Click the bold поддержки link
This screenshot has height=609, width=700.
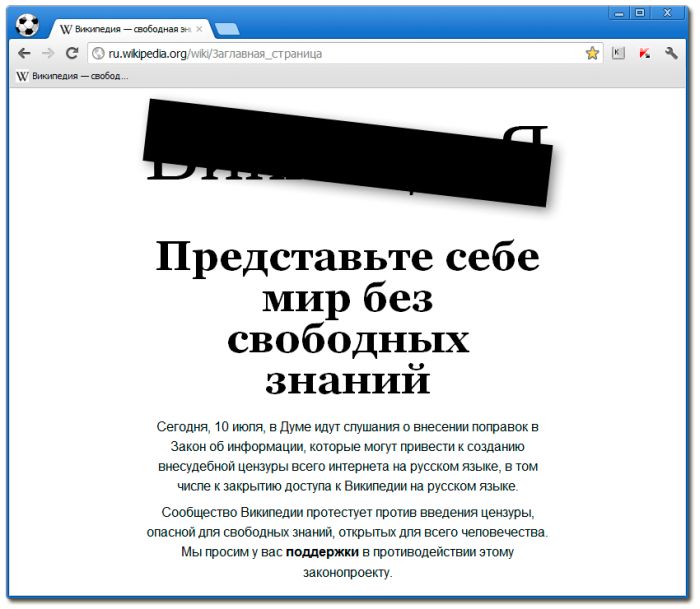(x=322, y=552)
